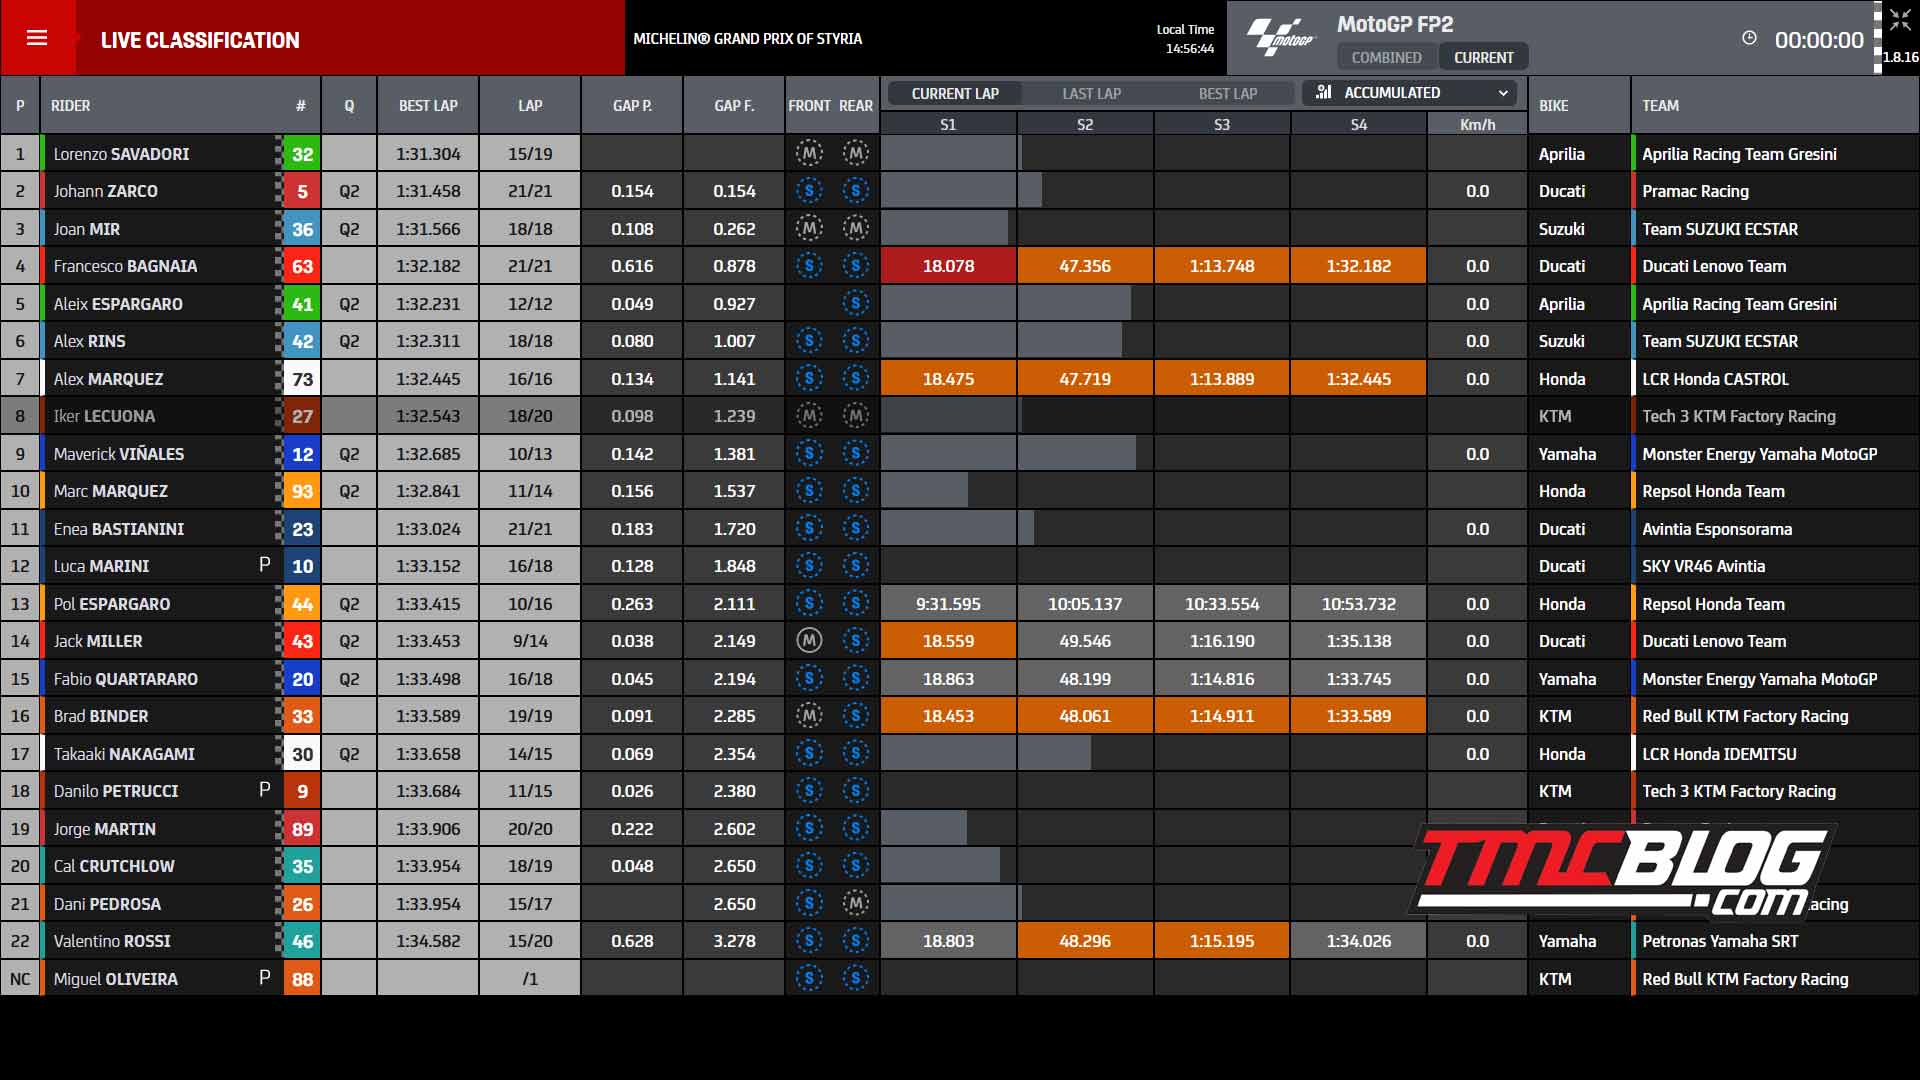
Task: Click the version number 1.8.16
Action: pyautogui.click(x=1900, y=57)
